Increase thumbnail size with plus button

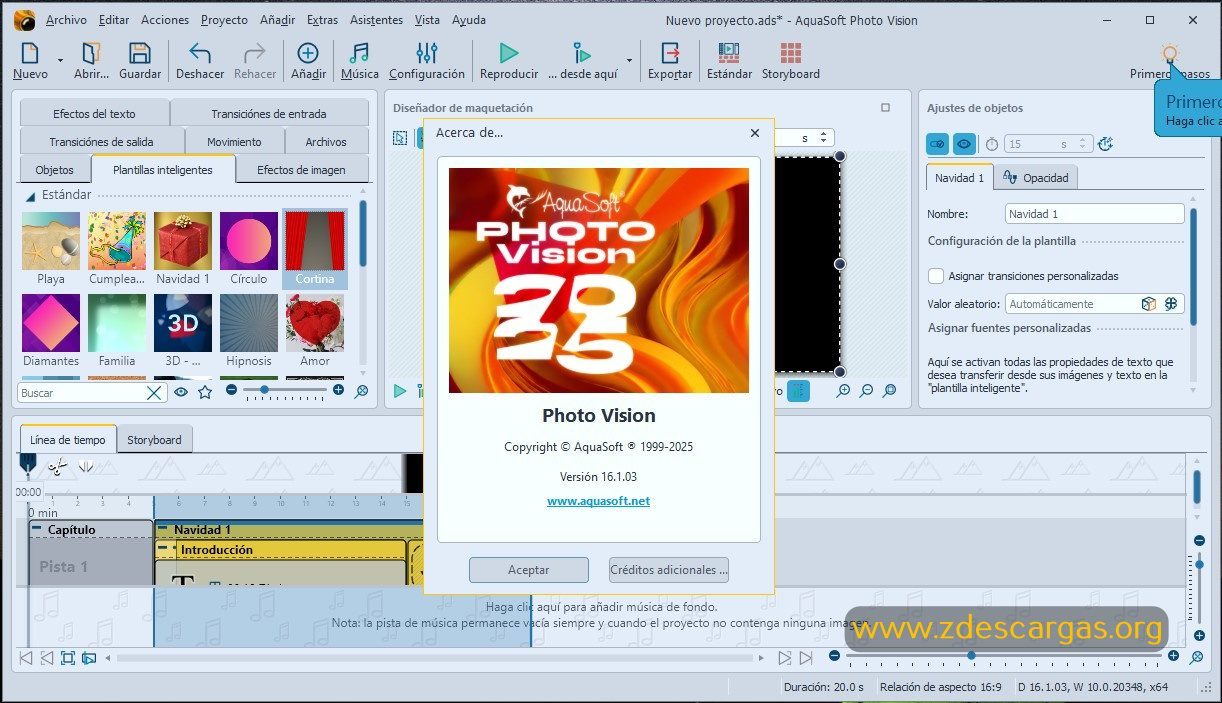tap(338, 390)
